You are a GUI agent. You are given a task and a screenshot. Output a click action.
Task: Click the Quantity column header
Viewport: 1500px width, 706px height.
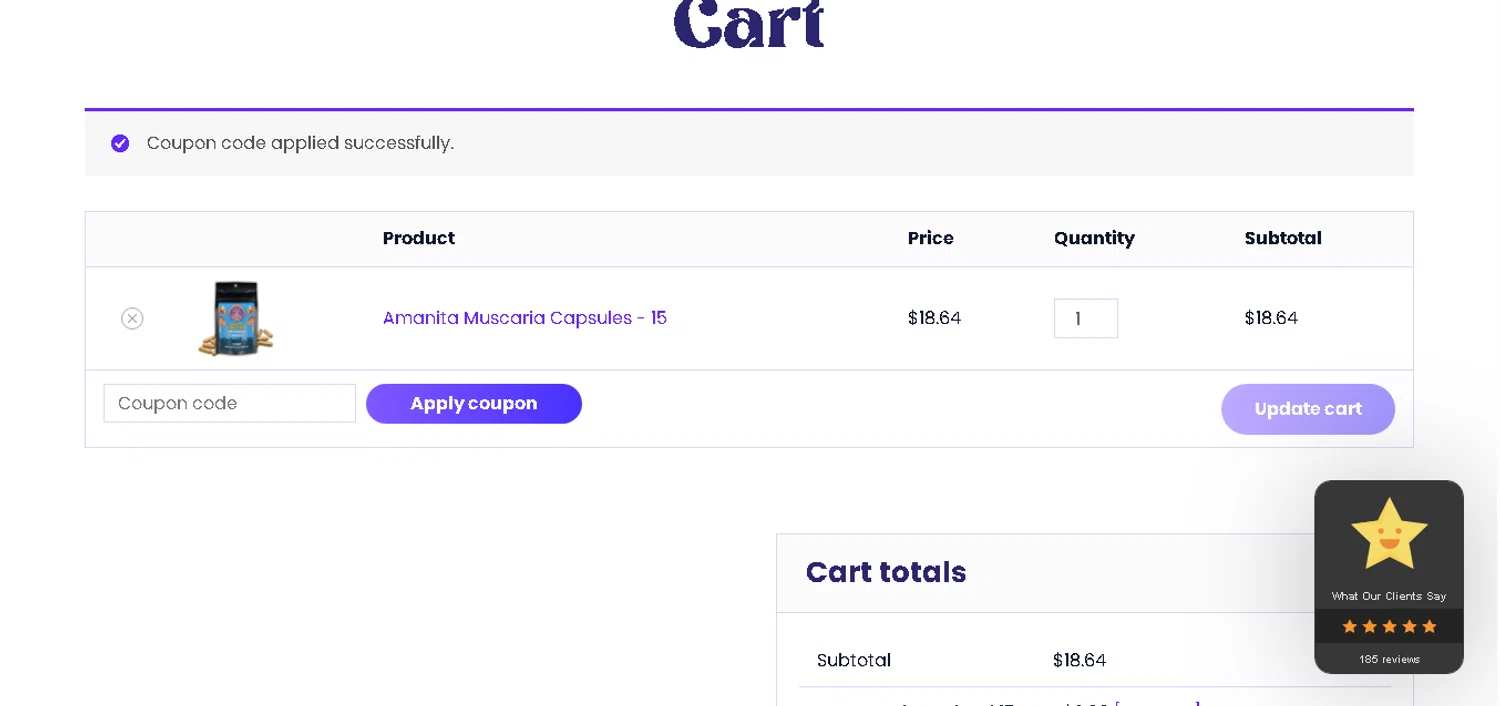pyautogui.click(x=1093, y=238)
